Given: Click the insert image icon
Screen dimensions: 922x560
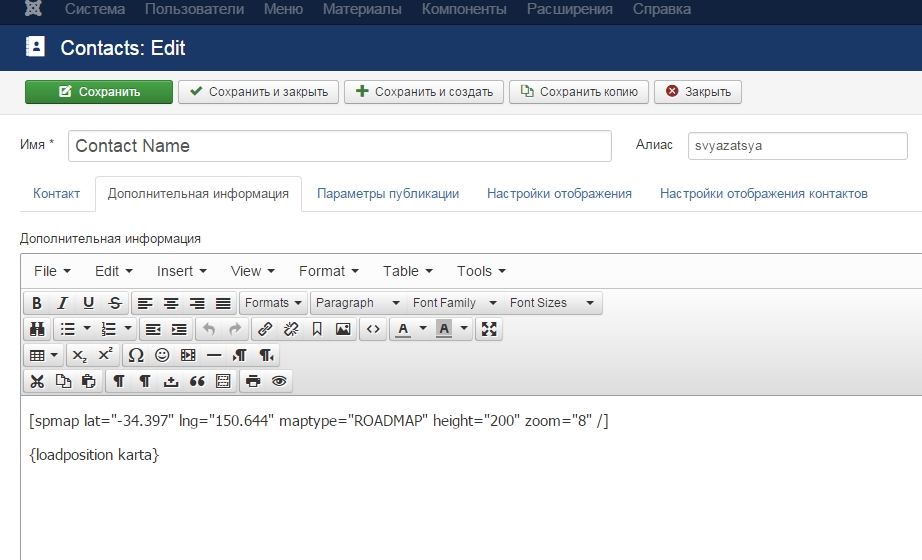Looking at the screenshot, I should click(x=343, y=329).
